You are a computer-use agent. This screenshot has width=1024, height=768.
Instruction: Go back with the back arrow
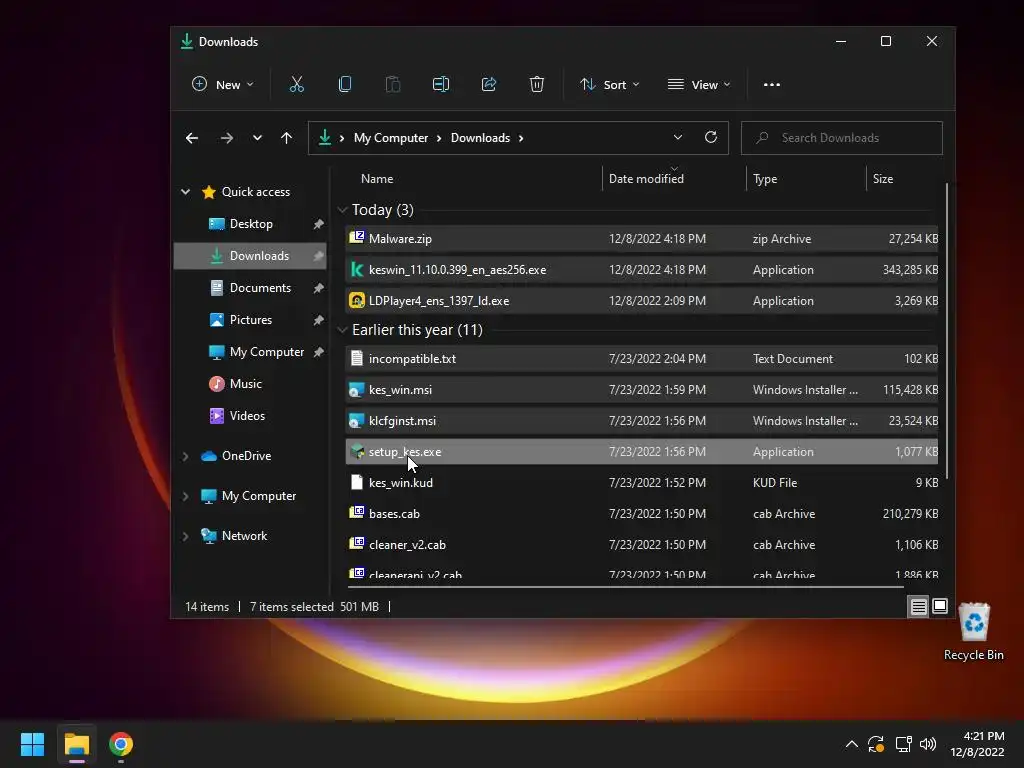pyautogui.click(x=191, y=138)
